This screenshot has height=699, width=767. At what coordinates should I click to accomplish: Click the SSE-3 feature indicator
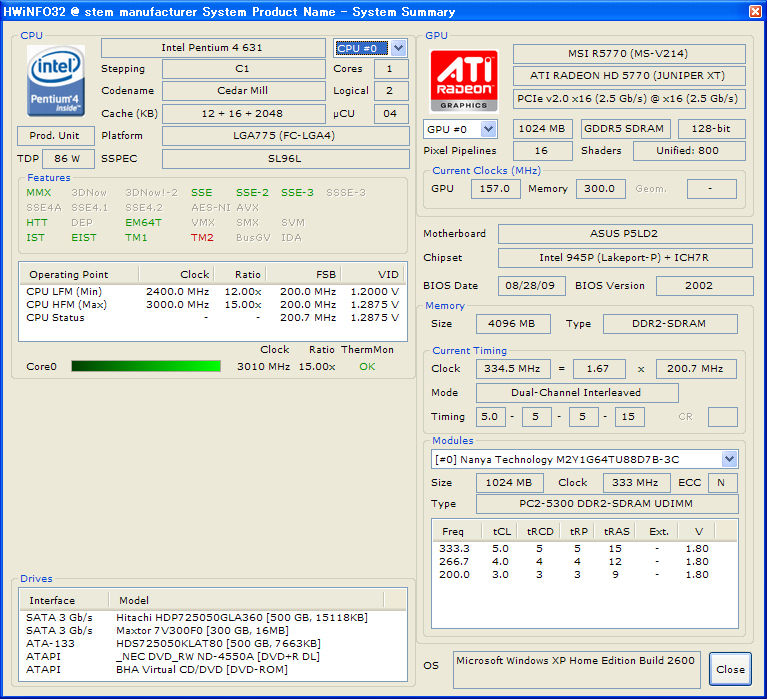click(297, 193)
